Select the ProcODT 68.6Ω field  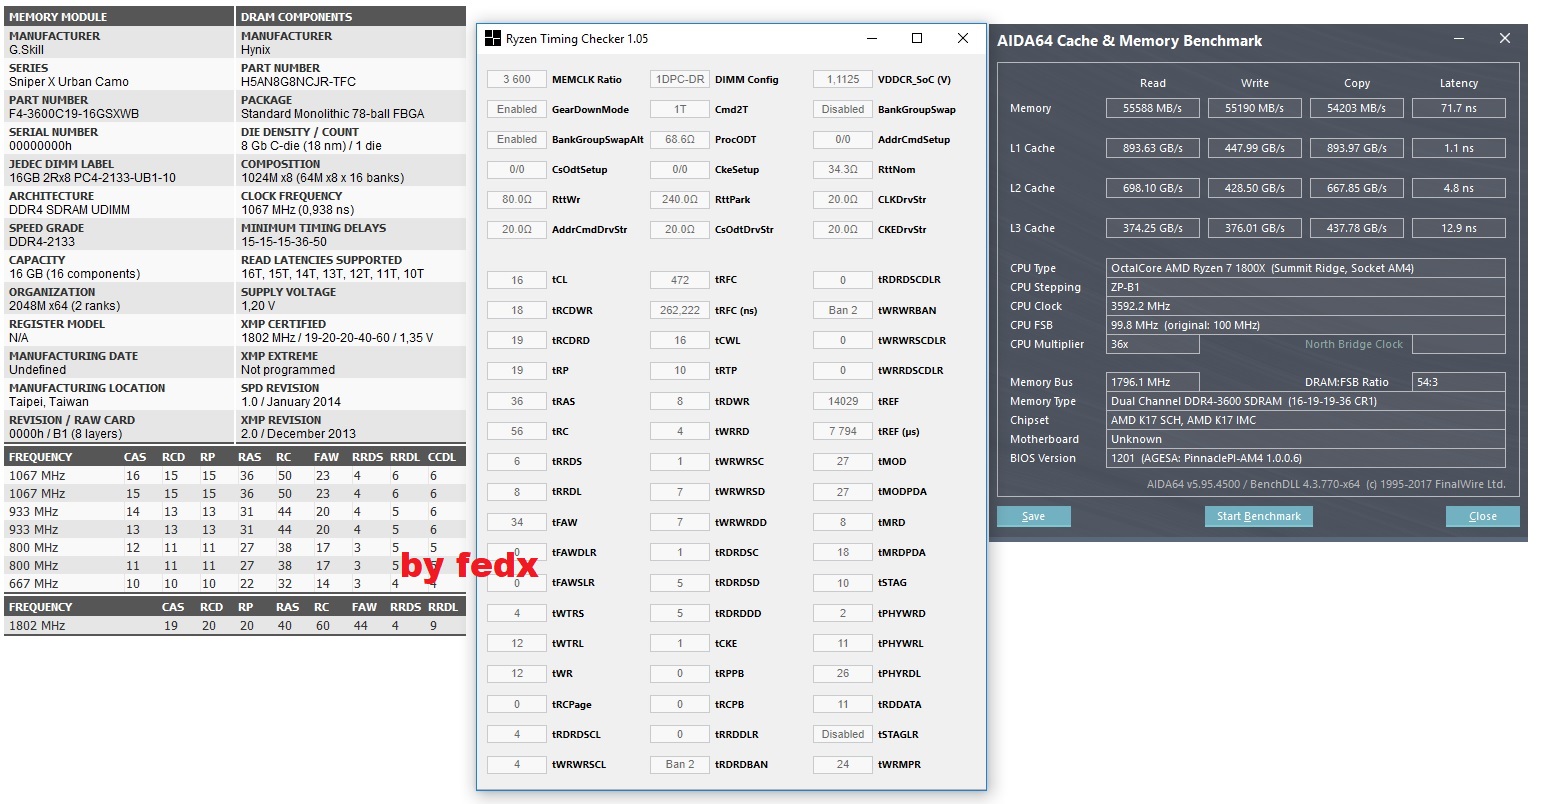click(x=680, y=140)
